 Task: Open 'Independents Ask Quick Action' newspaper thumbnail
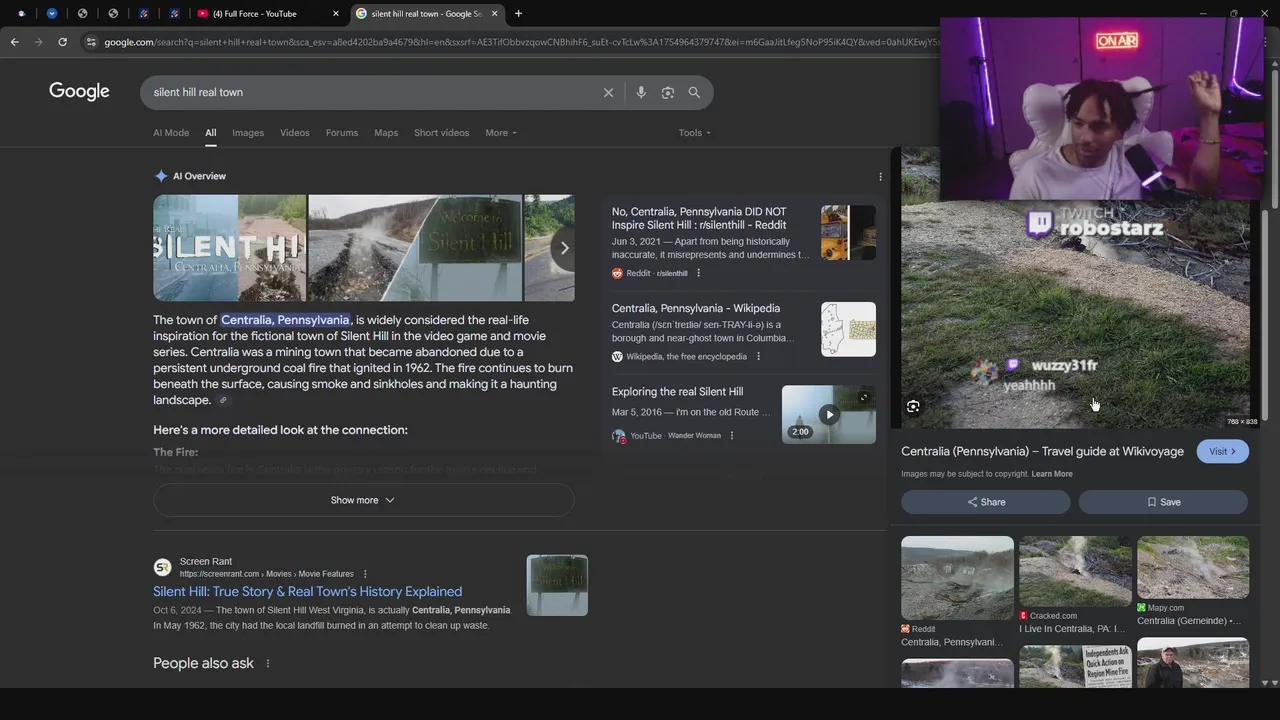[1075, 666]
